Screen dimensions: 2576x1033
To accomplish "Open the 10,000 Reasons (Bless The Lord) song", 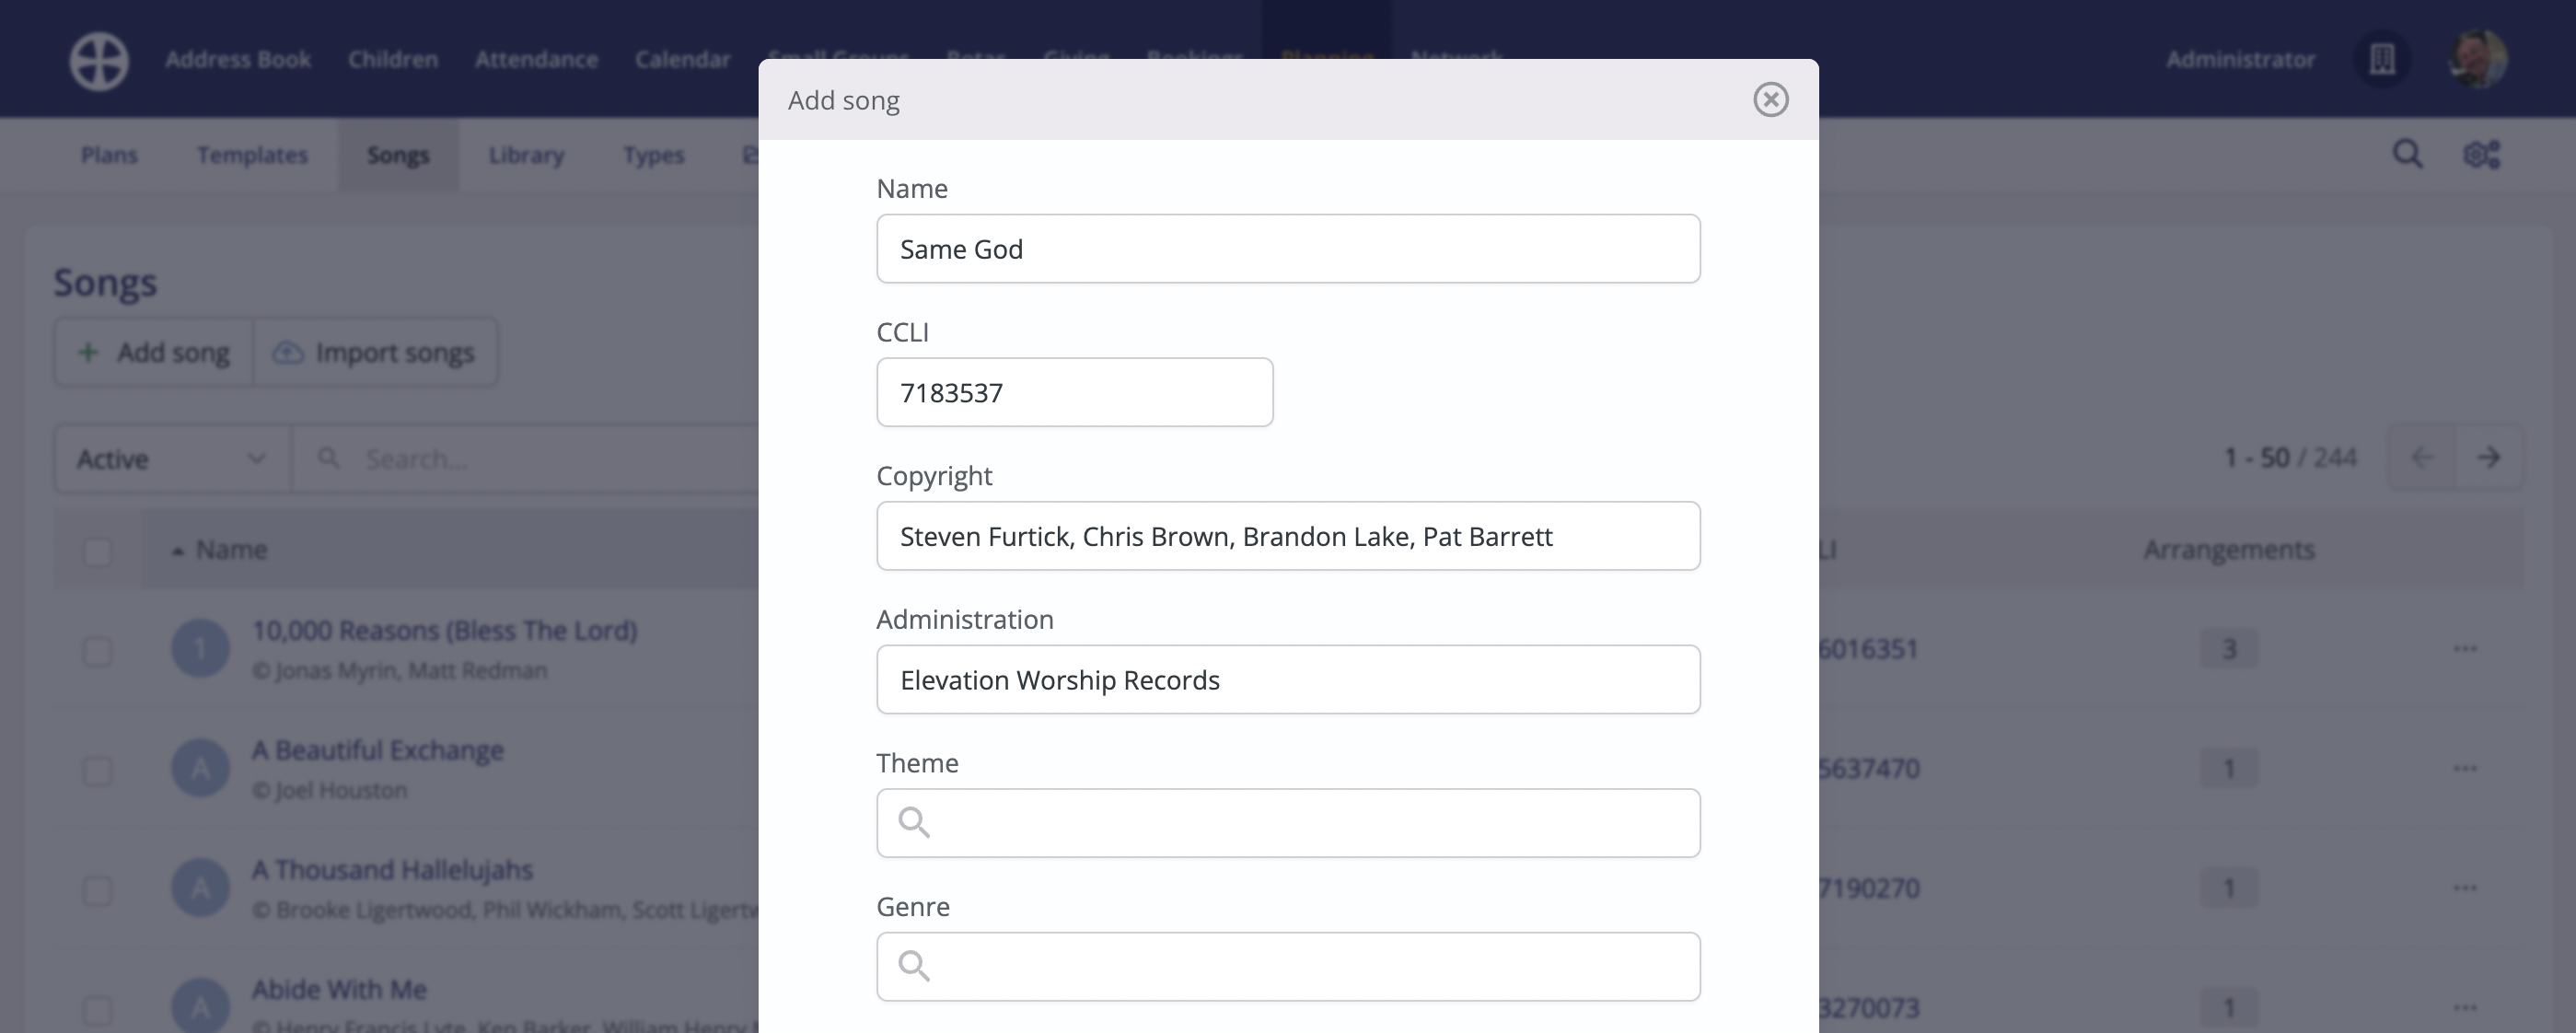I will pos(444,631).
